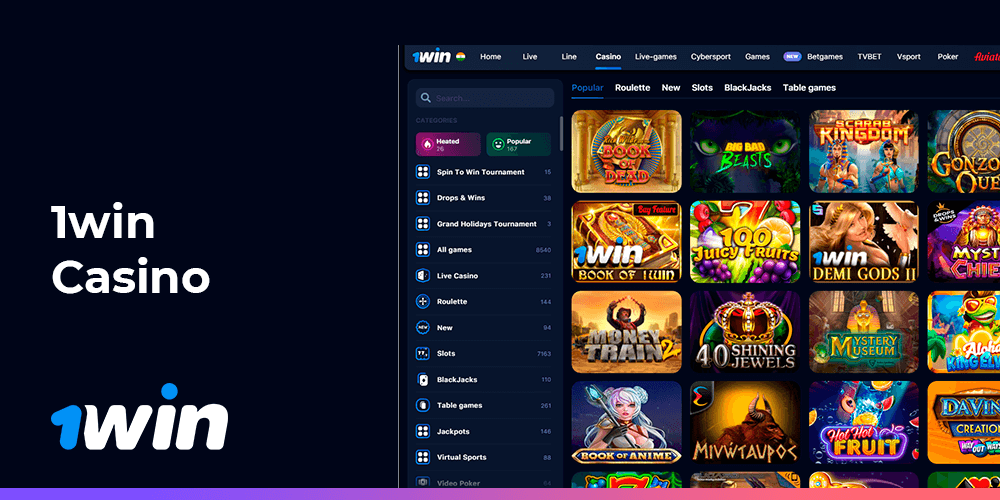Click the All games count 8540
The width and height of the screenshot is (1000, 500).
(543, 250)
